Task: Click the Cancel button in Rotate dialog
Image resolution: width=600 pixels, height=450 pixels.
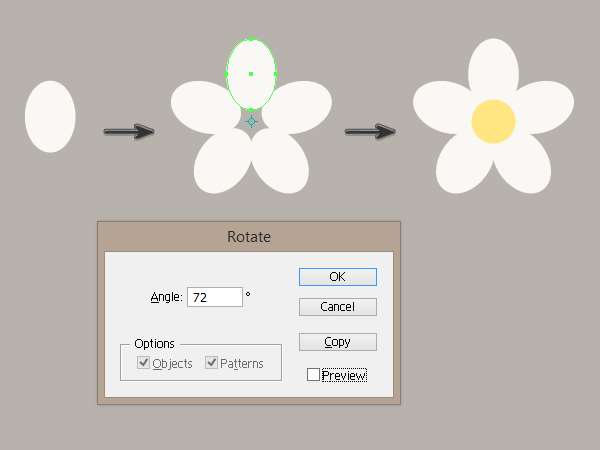Action: 338,307
